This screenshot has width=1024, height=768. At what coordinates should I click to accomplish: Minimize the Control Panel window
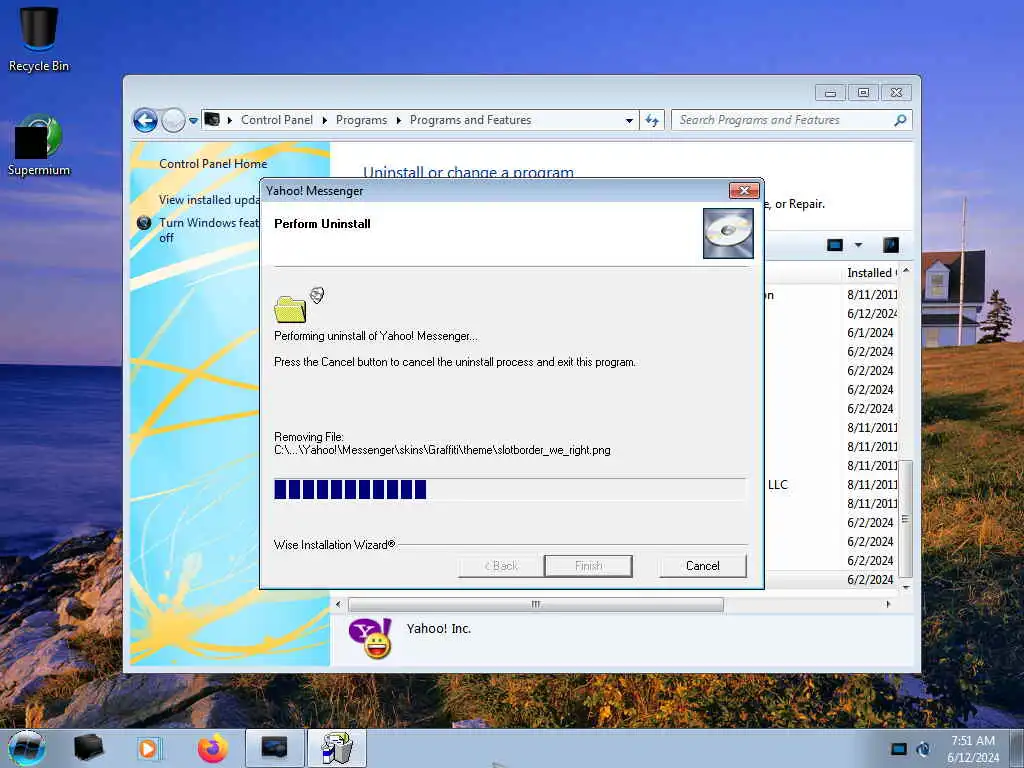click(x=830, y=93)
